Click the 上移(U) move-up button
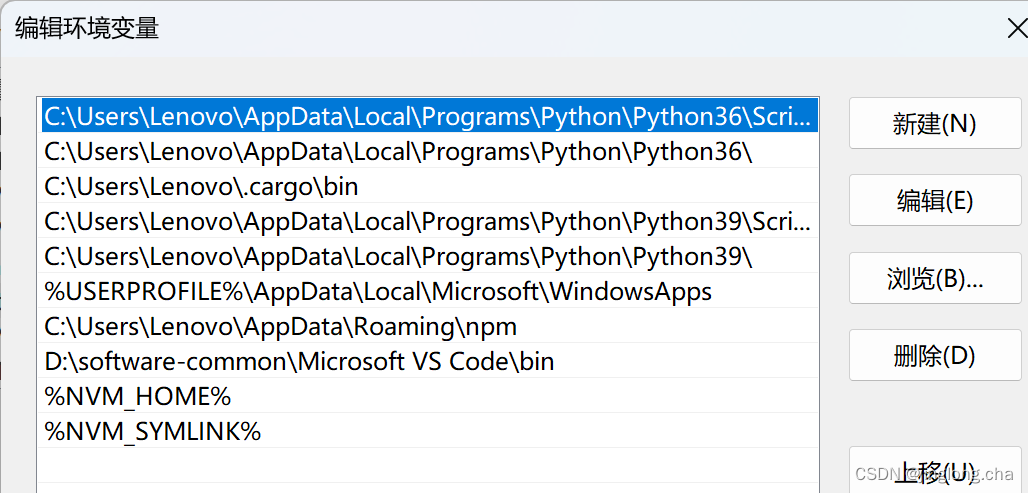 coord(935,471)
